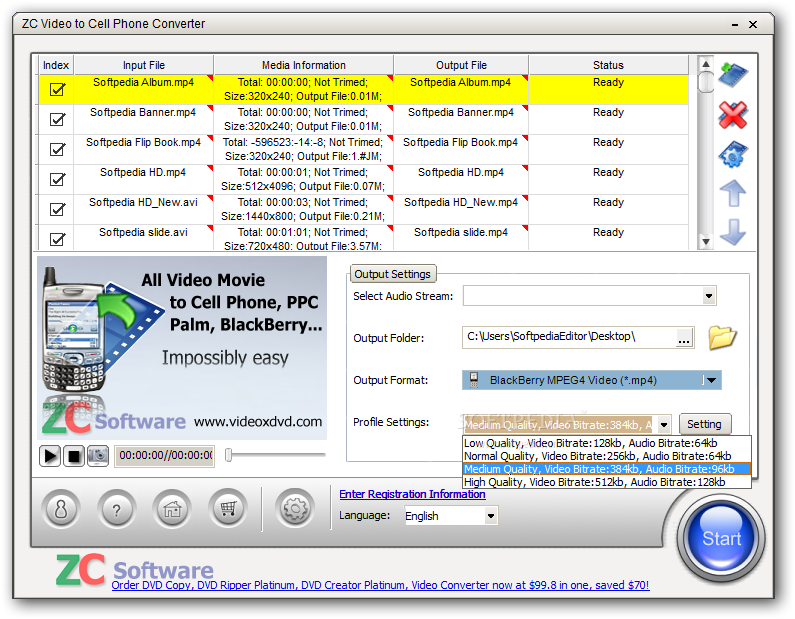Image resolution: width=795 pixels, height=619 pixels.
Task: Click the add video file icon
Action: (733, 75)
